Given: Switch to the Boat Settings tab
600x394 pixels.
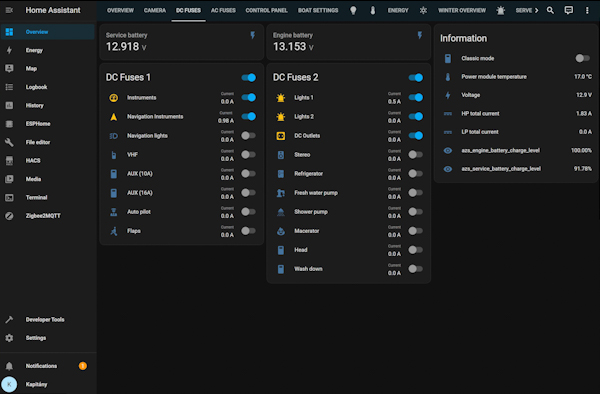Looking at the screenshot, I should coord(318,10).
